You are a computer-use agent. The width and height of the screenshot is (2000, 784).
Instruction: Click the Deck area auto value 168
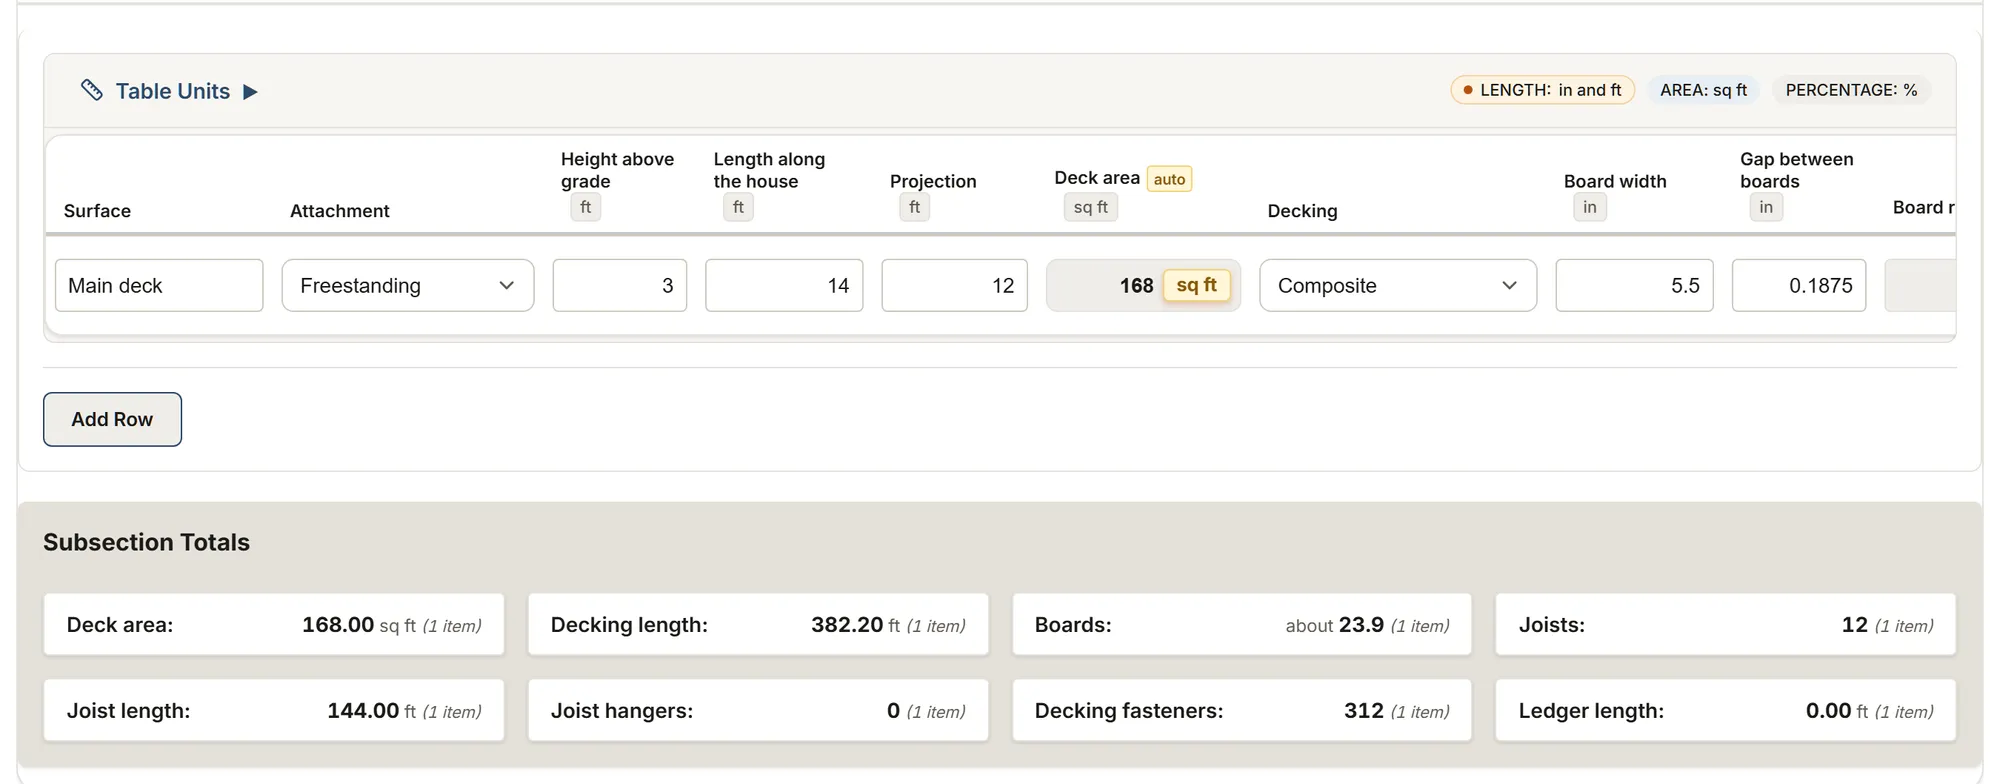click(1136, 286)
